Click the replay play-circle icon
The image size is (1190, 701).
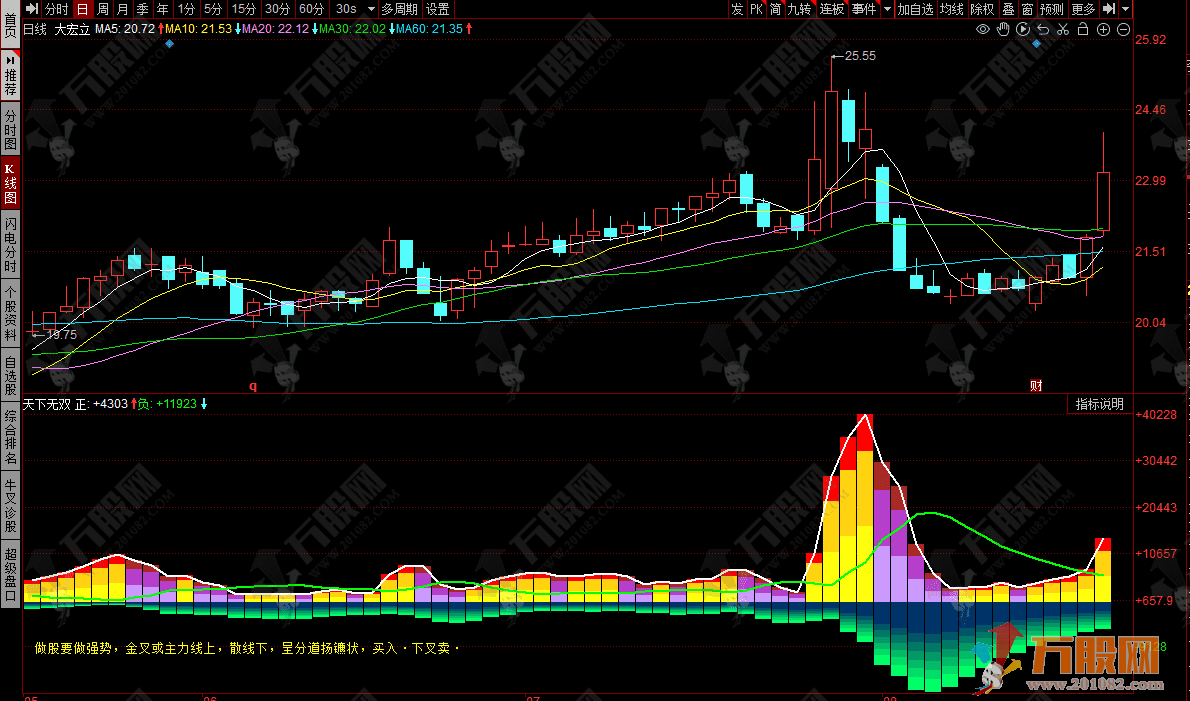[x=1023, y=29]
